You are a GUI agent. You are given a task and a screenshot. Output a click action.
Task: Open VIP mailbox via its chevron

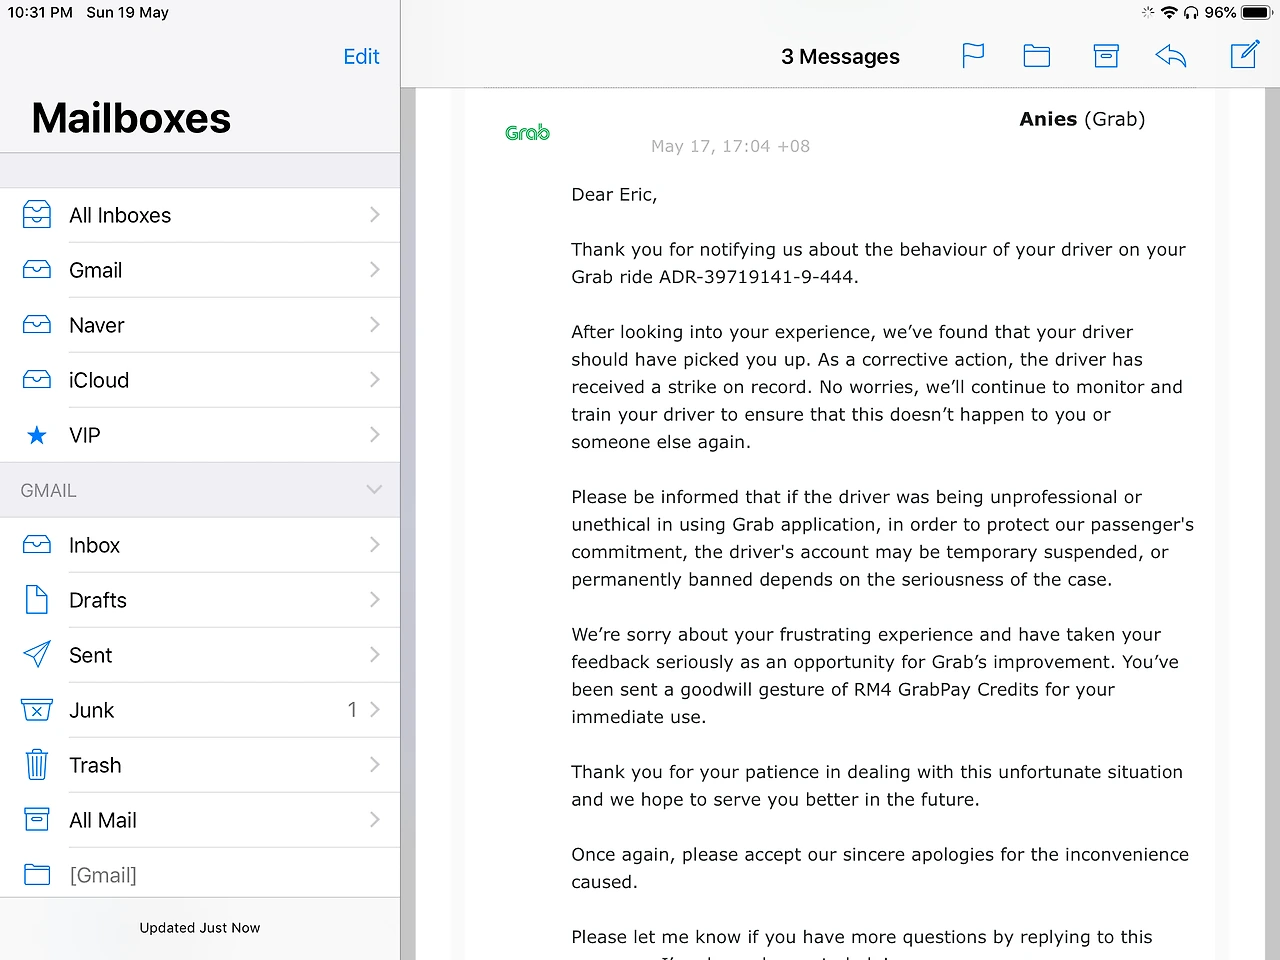pyautogui.click(x=375, y=435)
